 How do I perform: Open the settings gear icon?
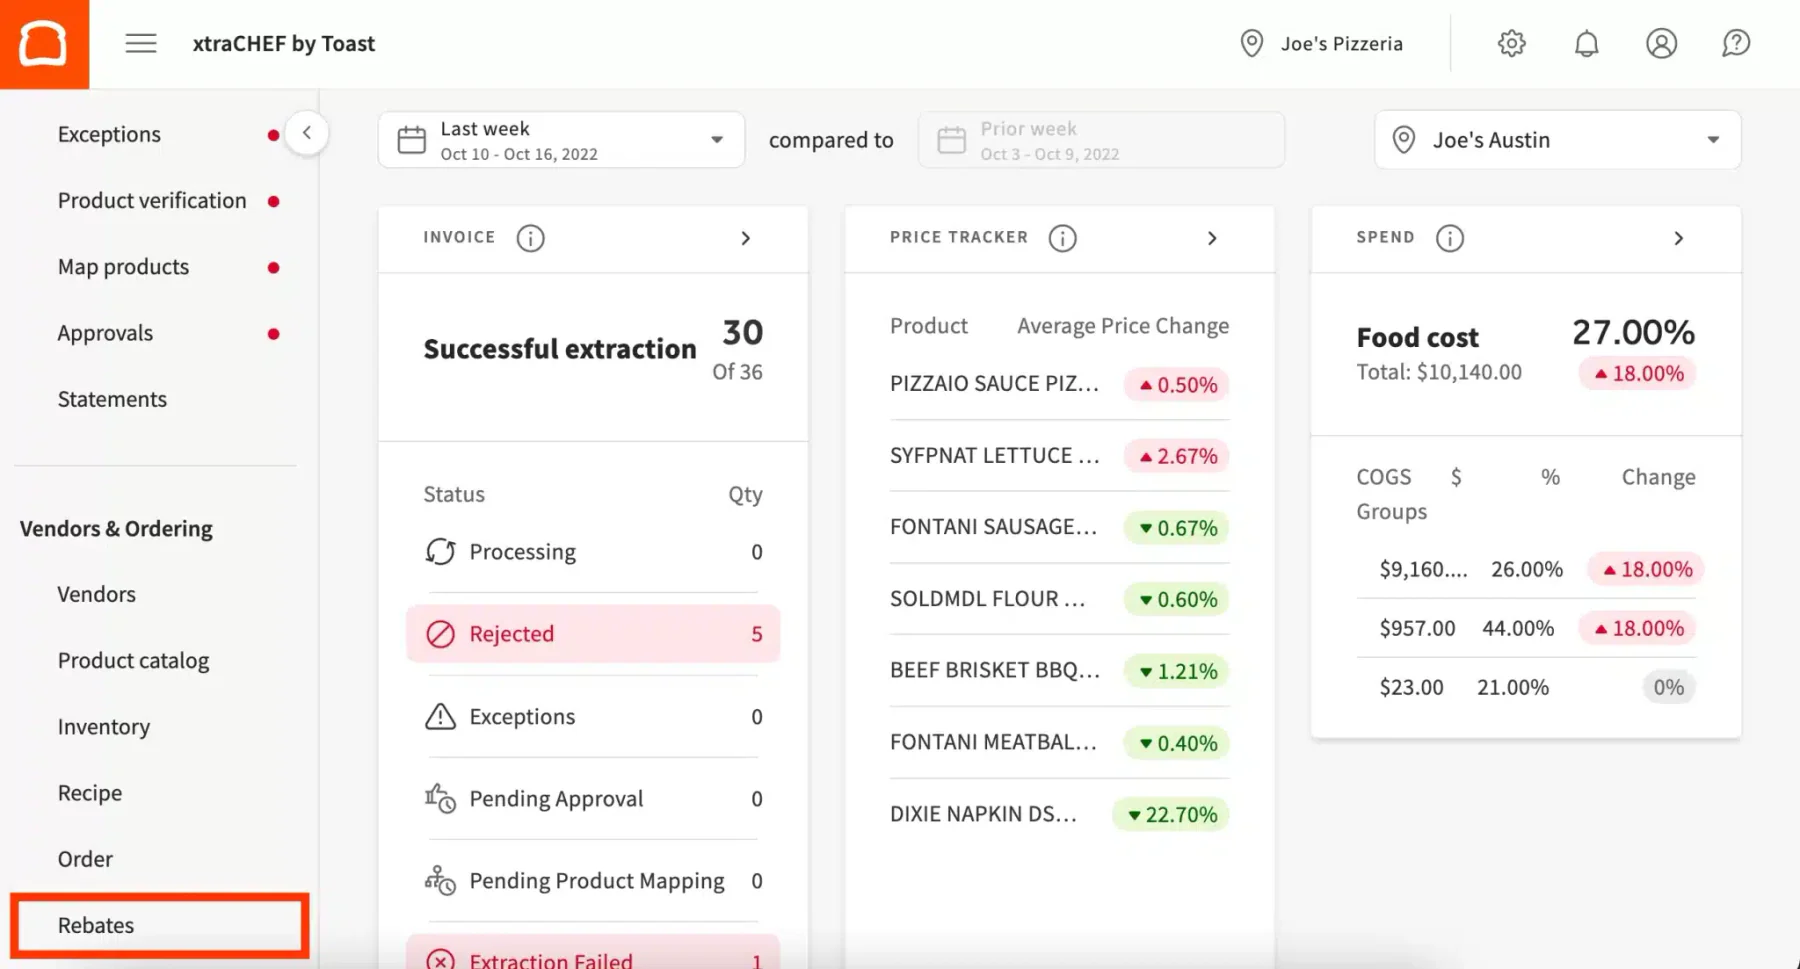coord(1511,43)
